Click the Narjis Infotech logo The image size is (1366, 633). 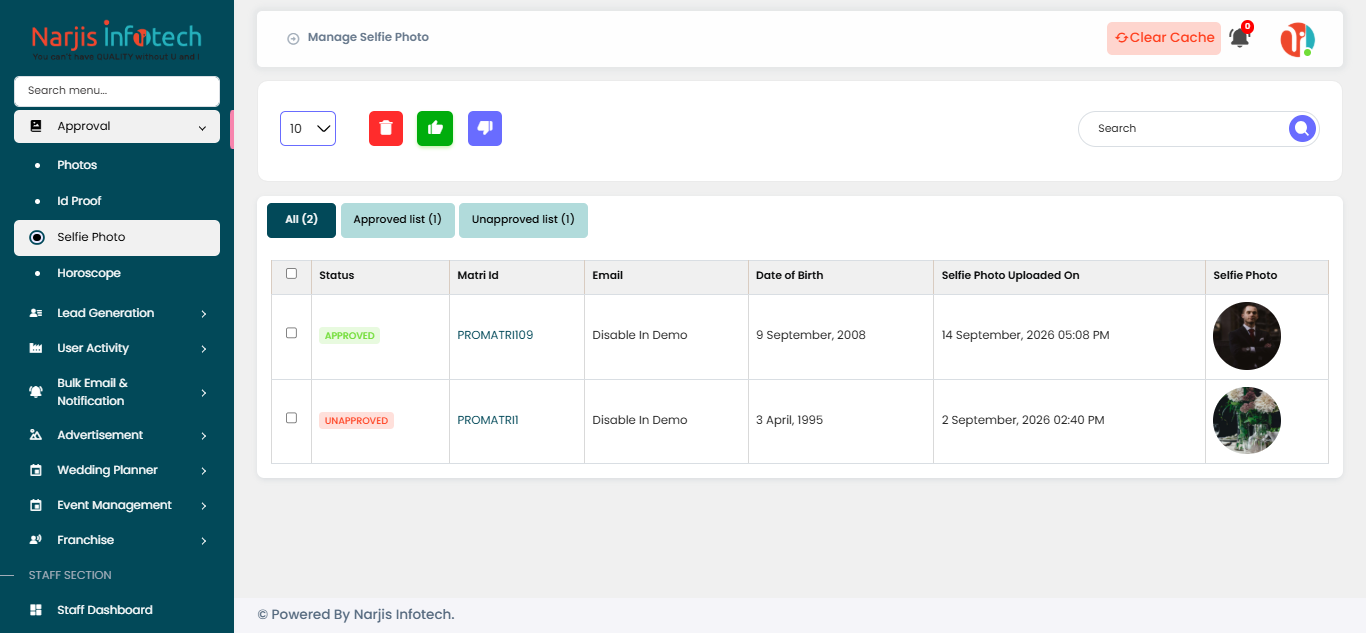(x=116, y=41)
